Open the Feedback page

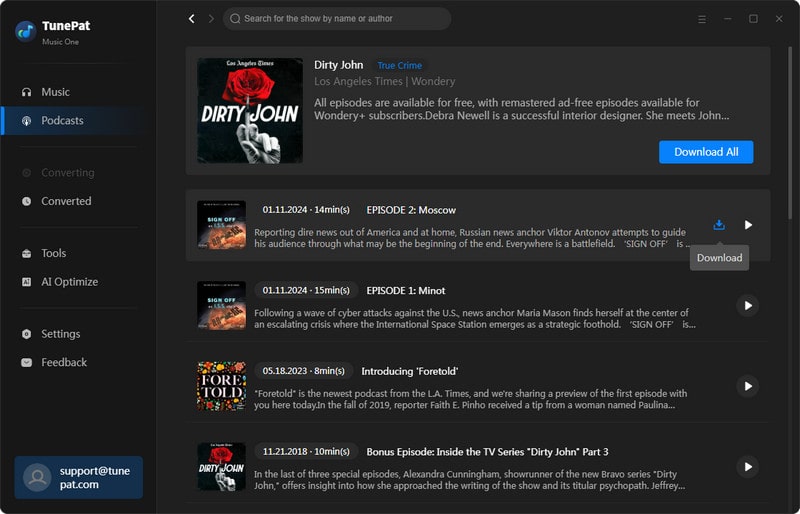tap(64, 363)
